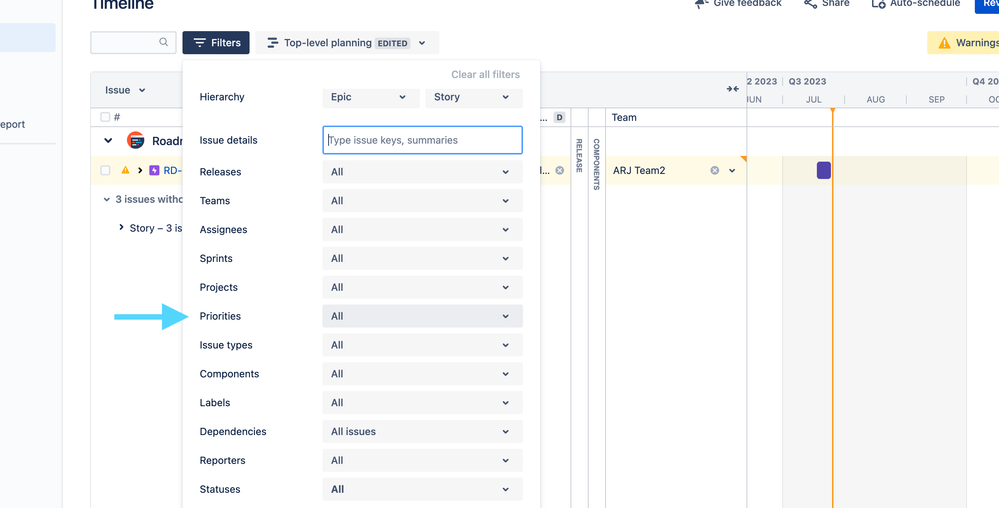Viewport: 999px width, 508px height.
Task: Open the Reporters filter dropdown
Action: [x=422, y=460]
